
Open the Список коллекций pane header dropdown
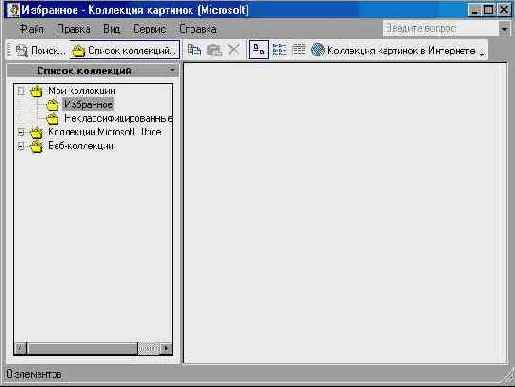172,70
